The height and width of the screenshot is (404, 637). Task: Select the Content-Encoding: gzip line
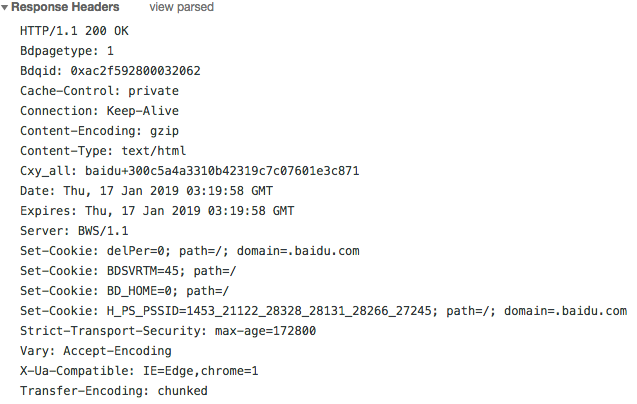click(x=100, y=131)
